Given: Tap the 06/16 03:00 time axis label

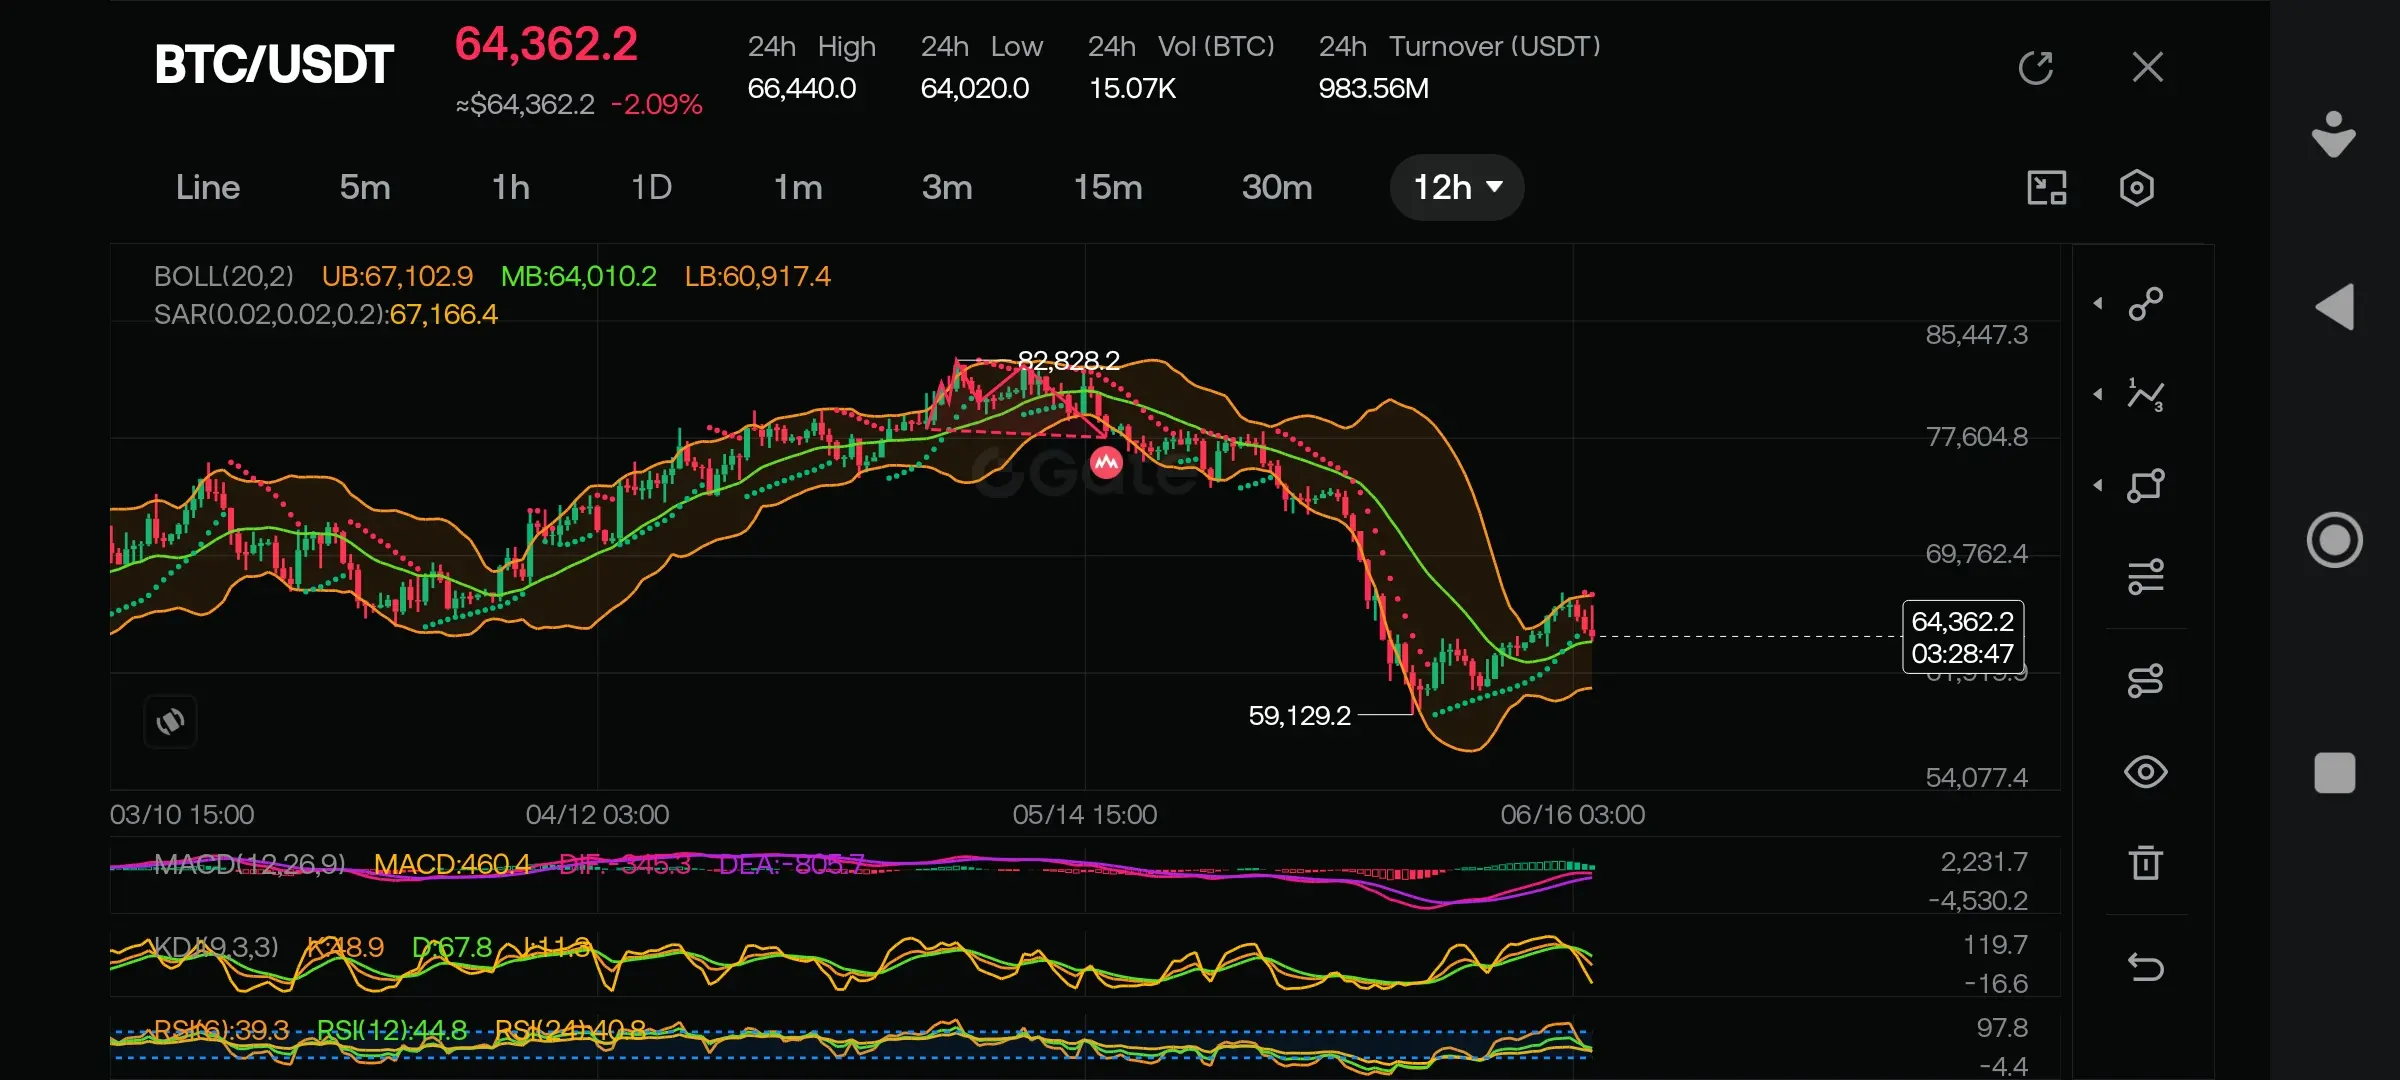Looking at the screenshot, I should [1573, 815].
